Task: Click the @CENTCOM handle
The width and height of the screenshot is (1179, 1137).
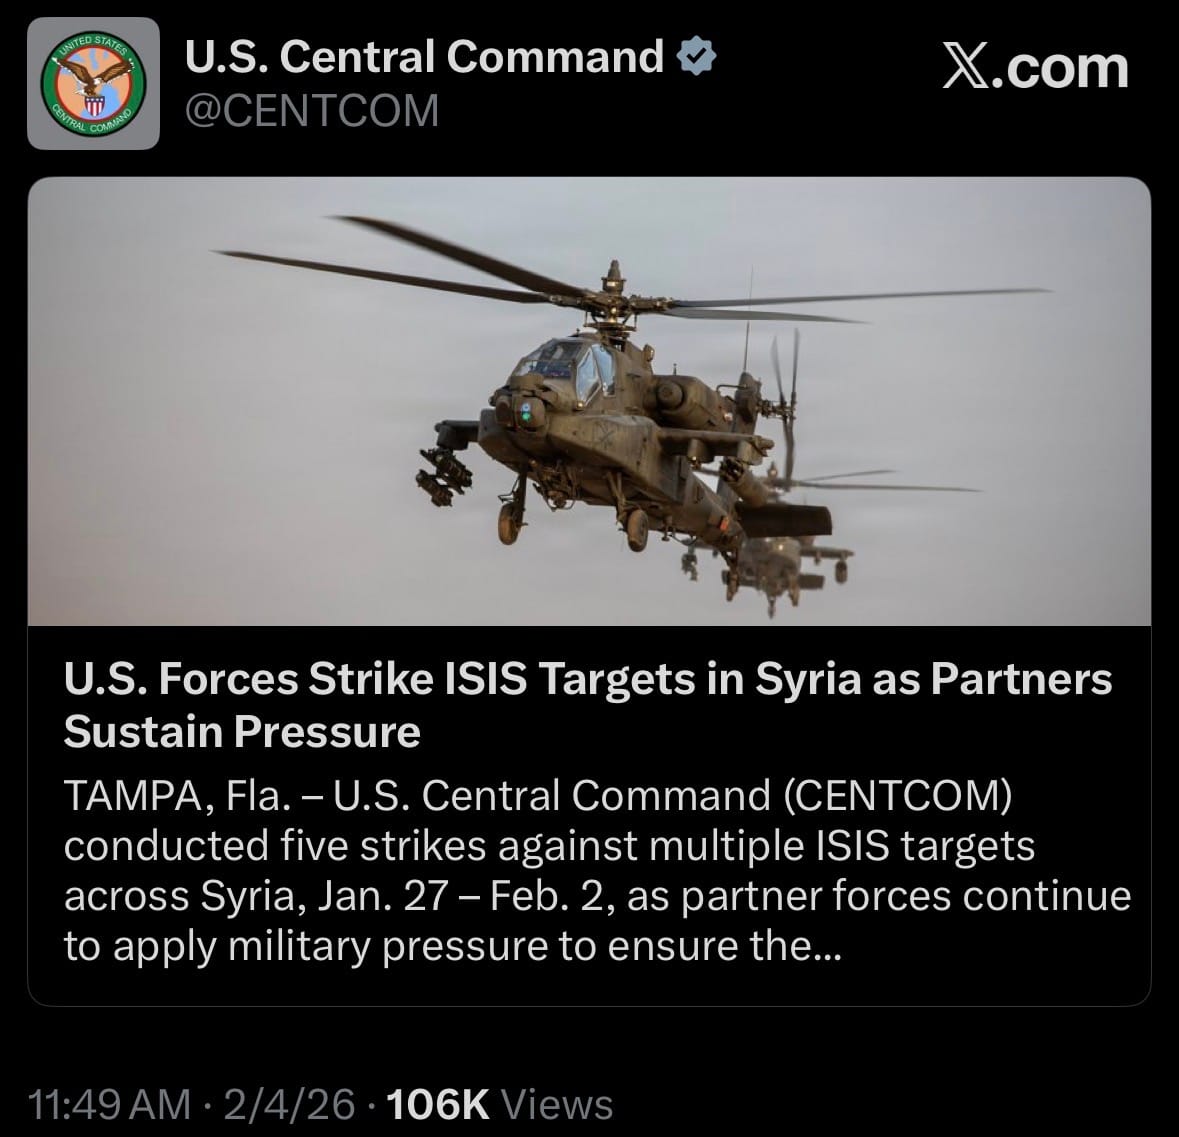Action: (311, 111)
